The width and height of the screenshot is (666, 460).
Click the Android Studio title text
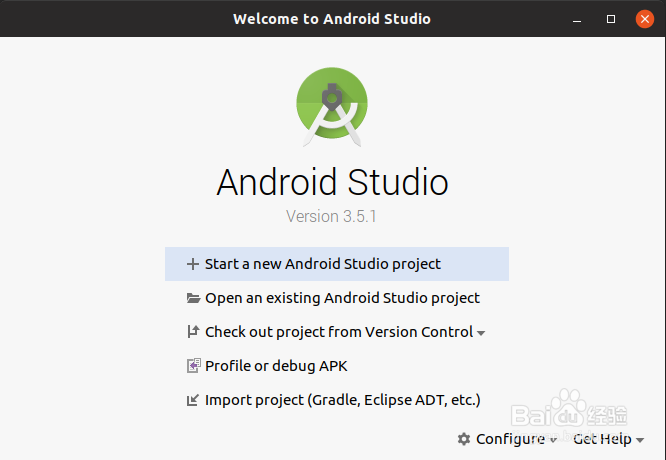[x=332, y=182]
